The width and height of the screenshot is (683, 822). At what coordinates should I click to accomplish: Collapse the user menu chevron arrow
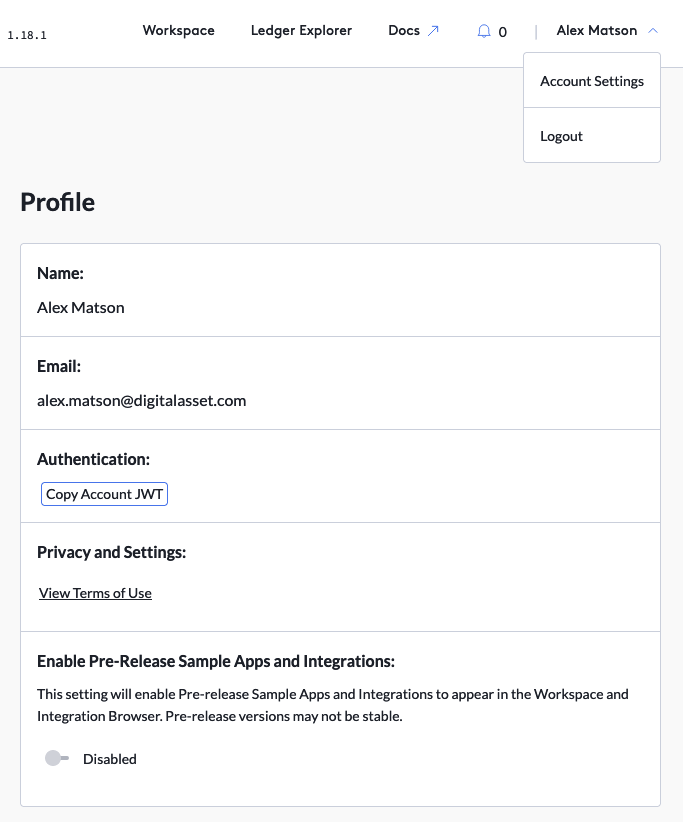(x=653, y=31)
